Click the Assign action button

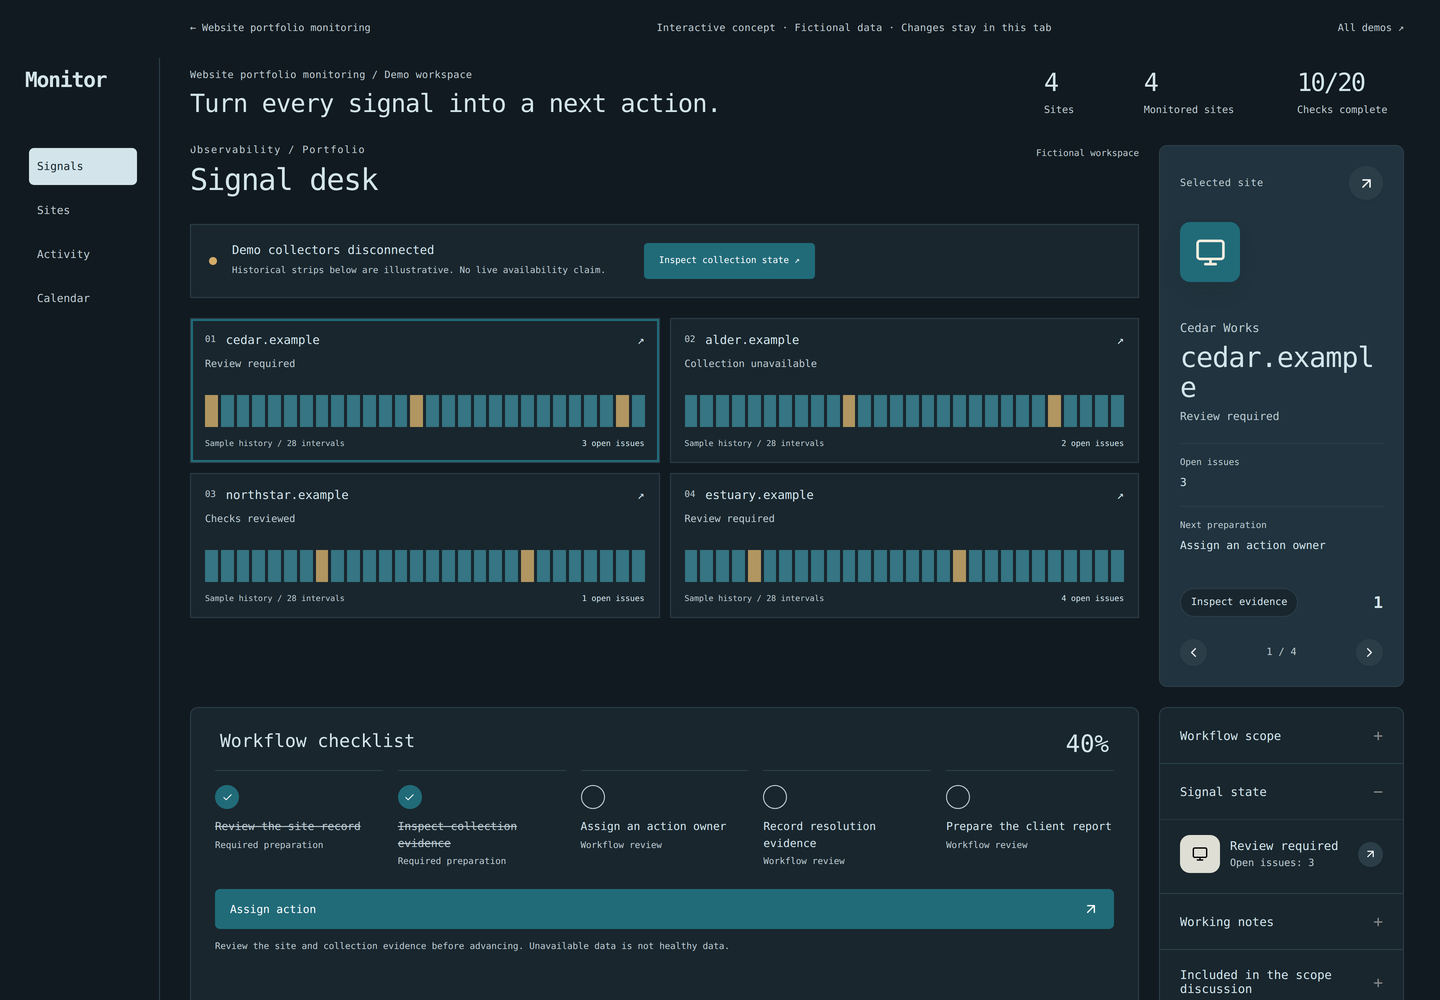664,909
